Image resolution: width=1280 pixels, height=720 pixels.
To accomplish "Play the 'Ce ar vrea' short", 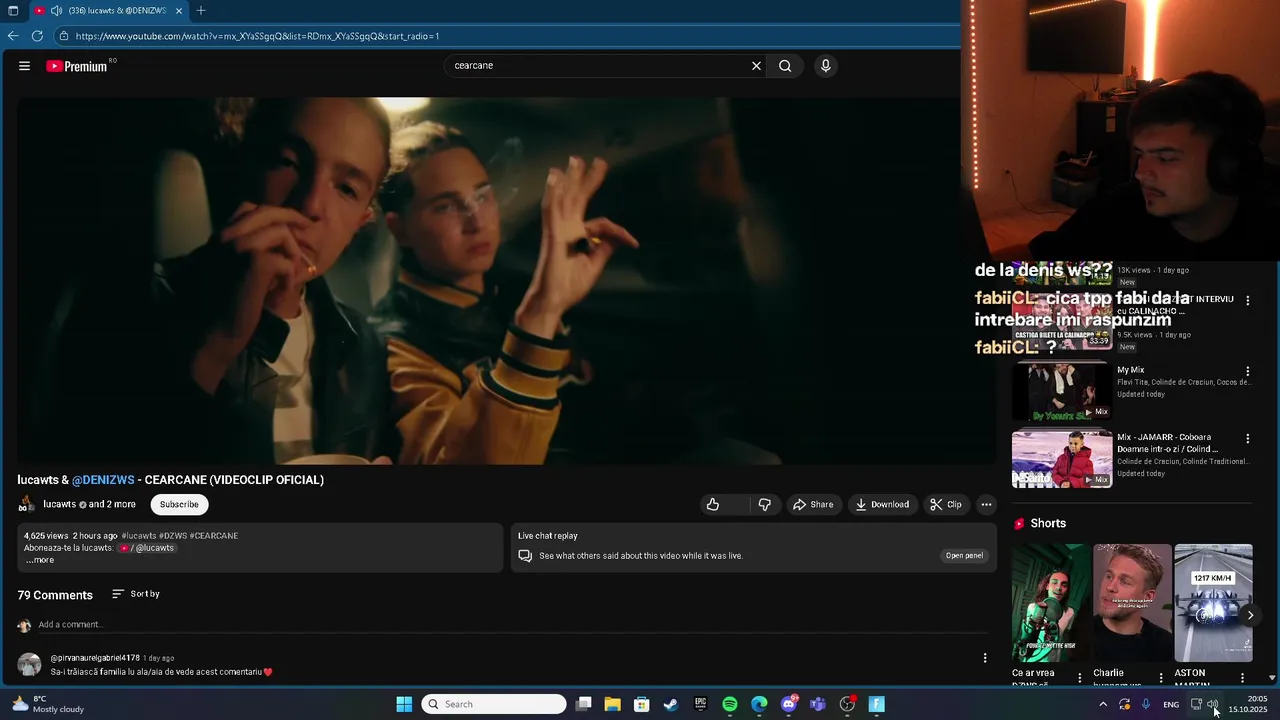I will (x=1051, y=603).
